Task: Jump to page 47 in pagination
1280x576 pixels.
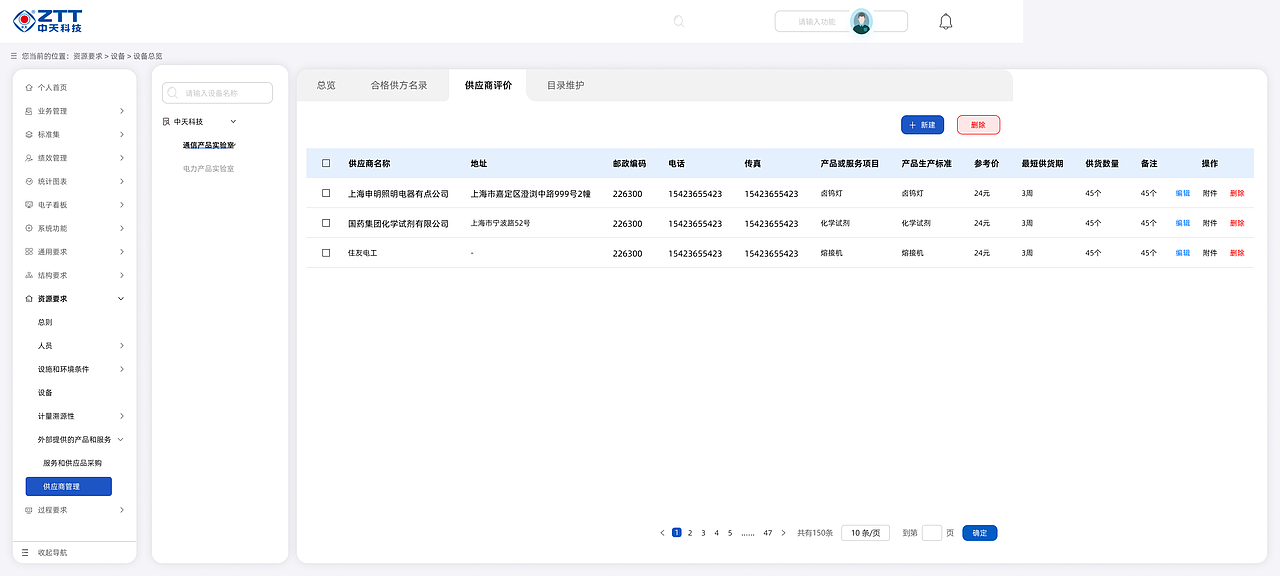Action: click(768, 532)
